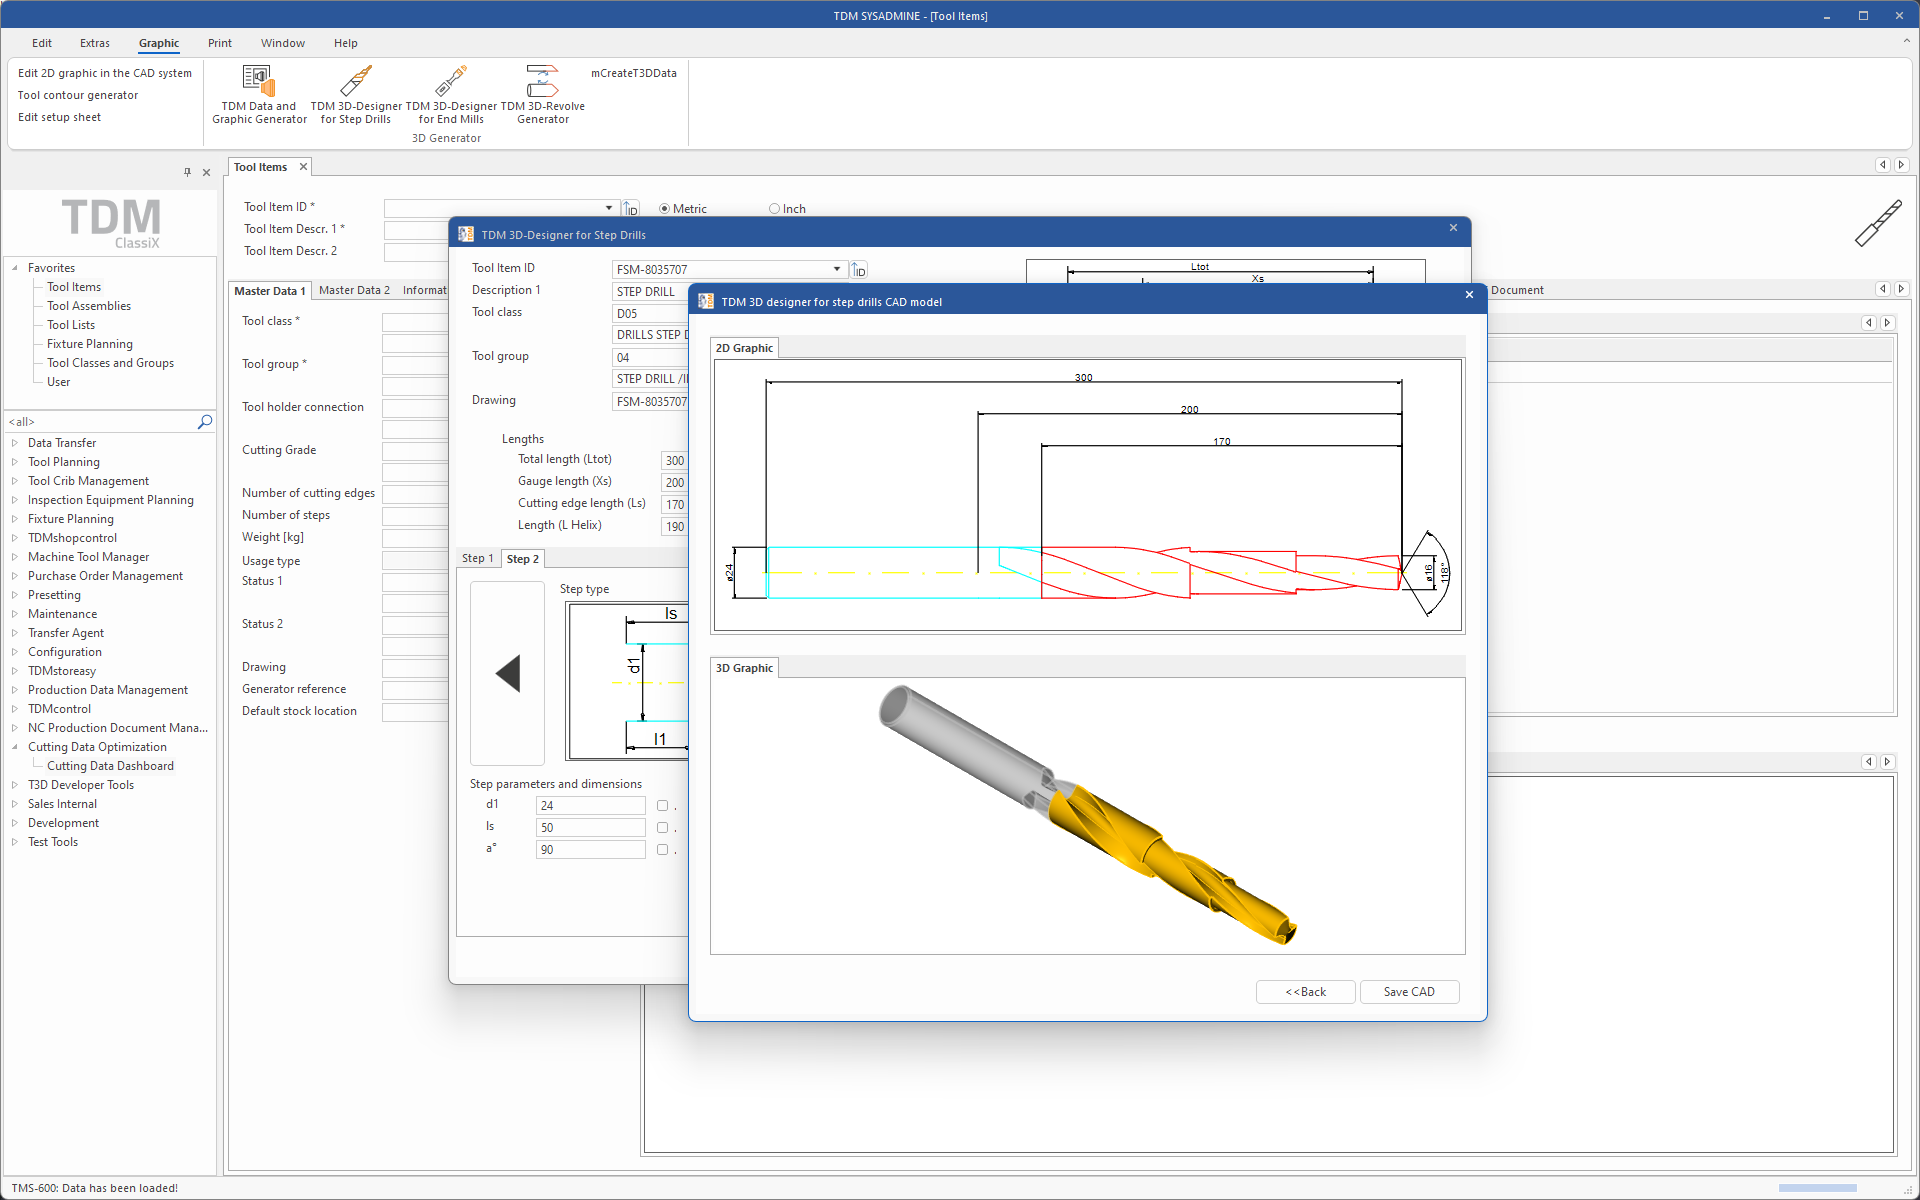Image resolution: width=1920 pixels, height=1200 pixels.
Task: Click the ls value field containing 50
Action: [591, 828]
